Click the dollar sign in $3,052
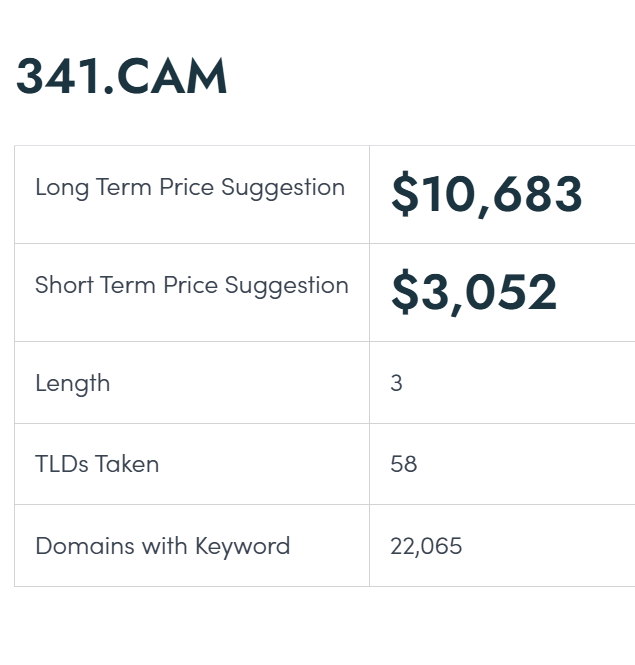 point(405,292)
